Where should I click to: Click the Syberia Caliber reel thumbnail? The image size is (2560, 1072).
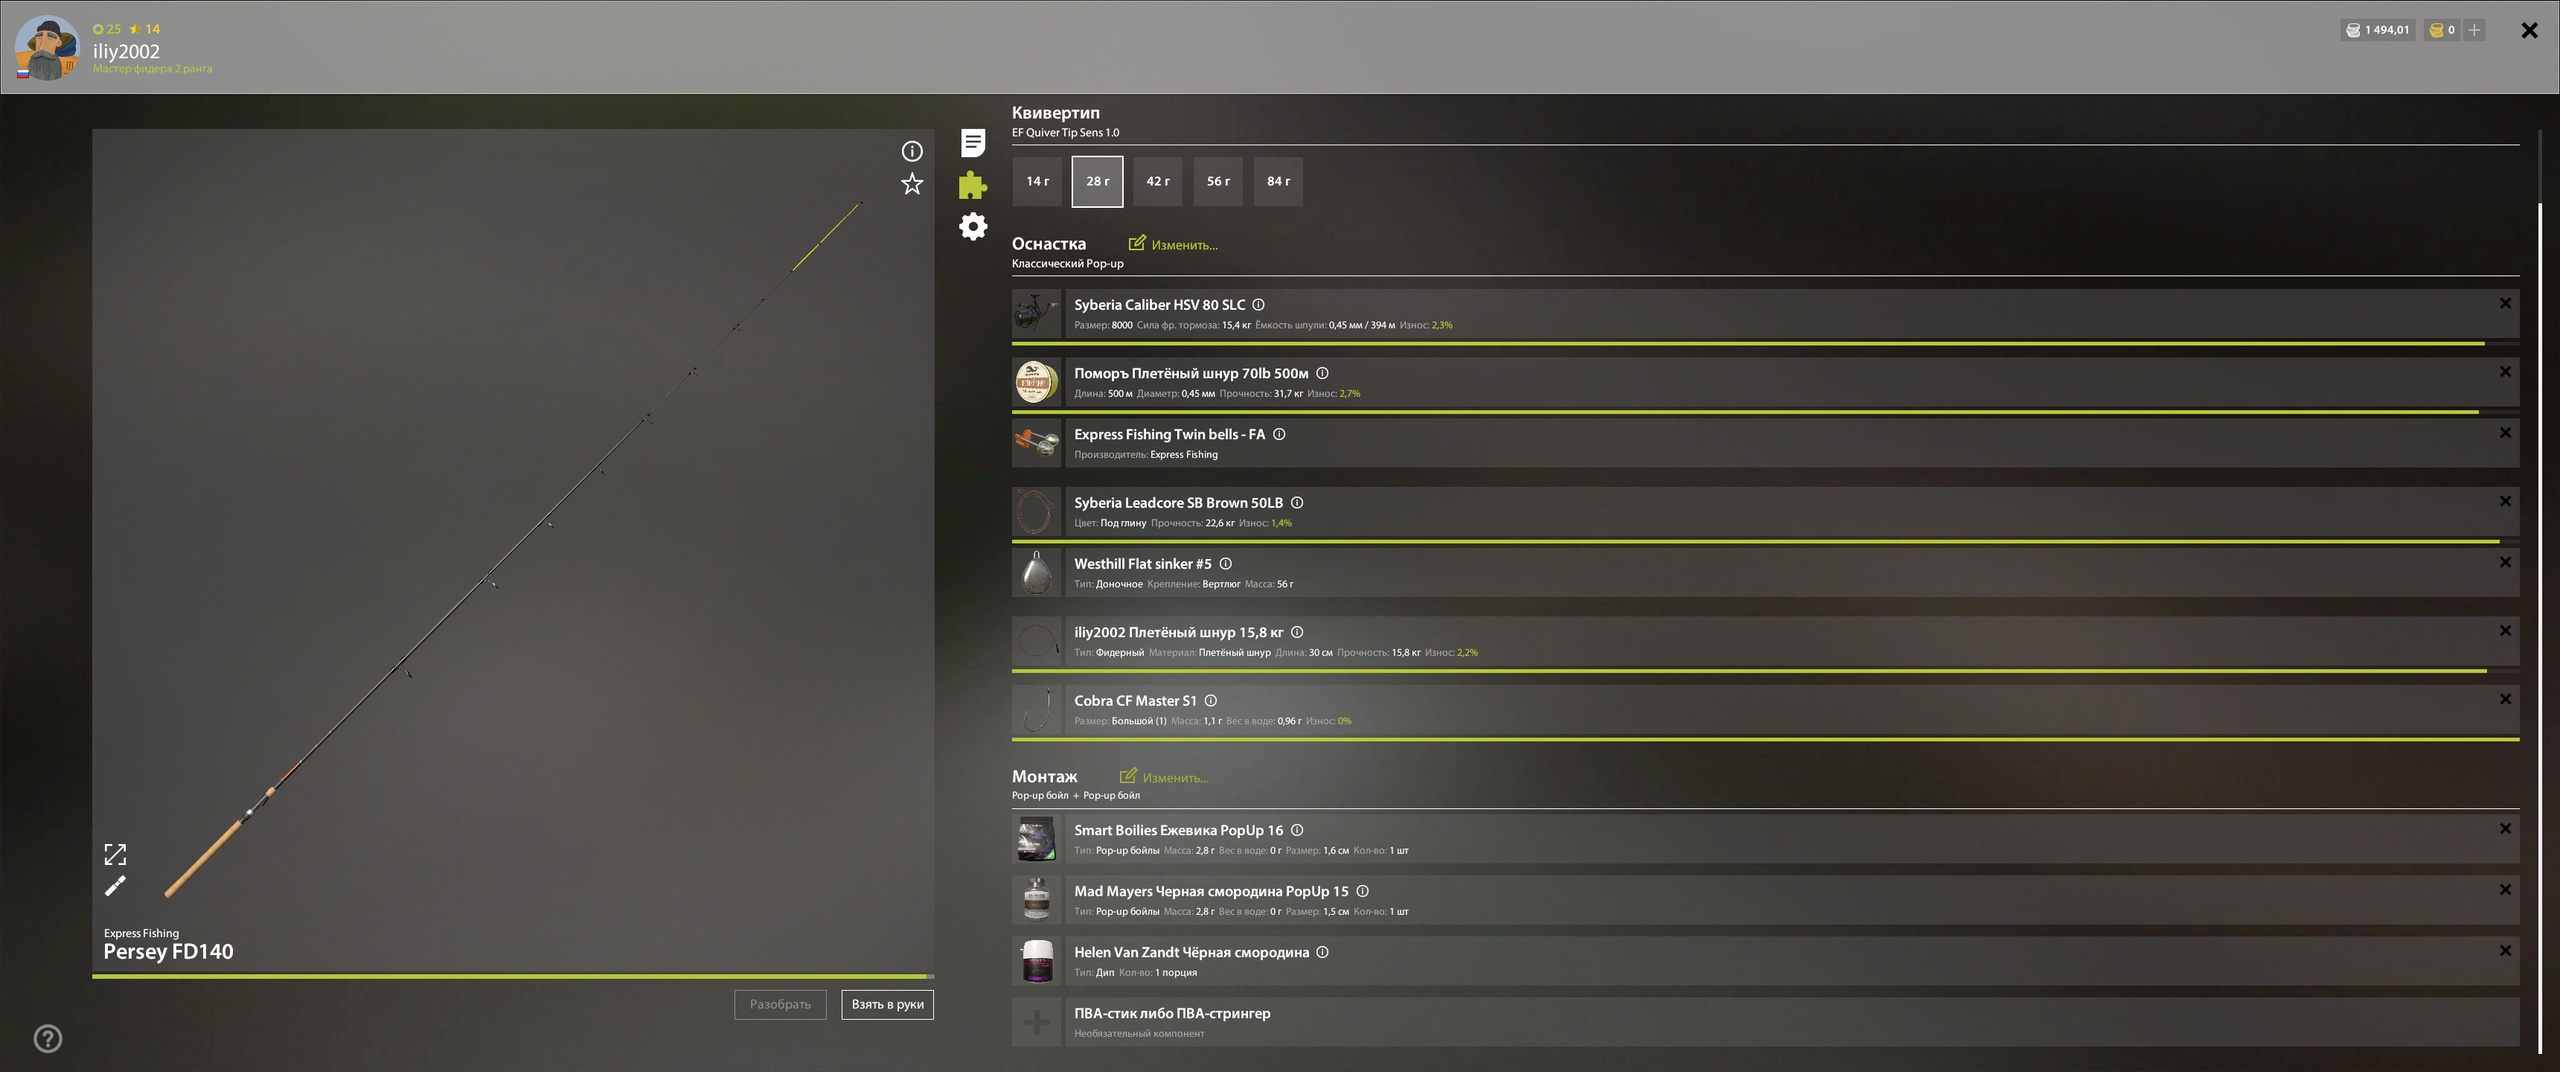coord(1036,314)
